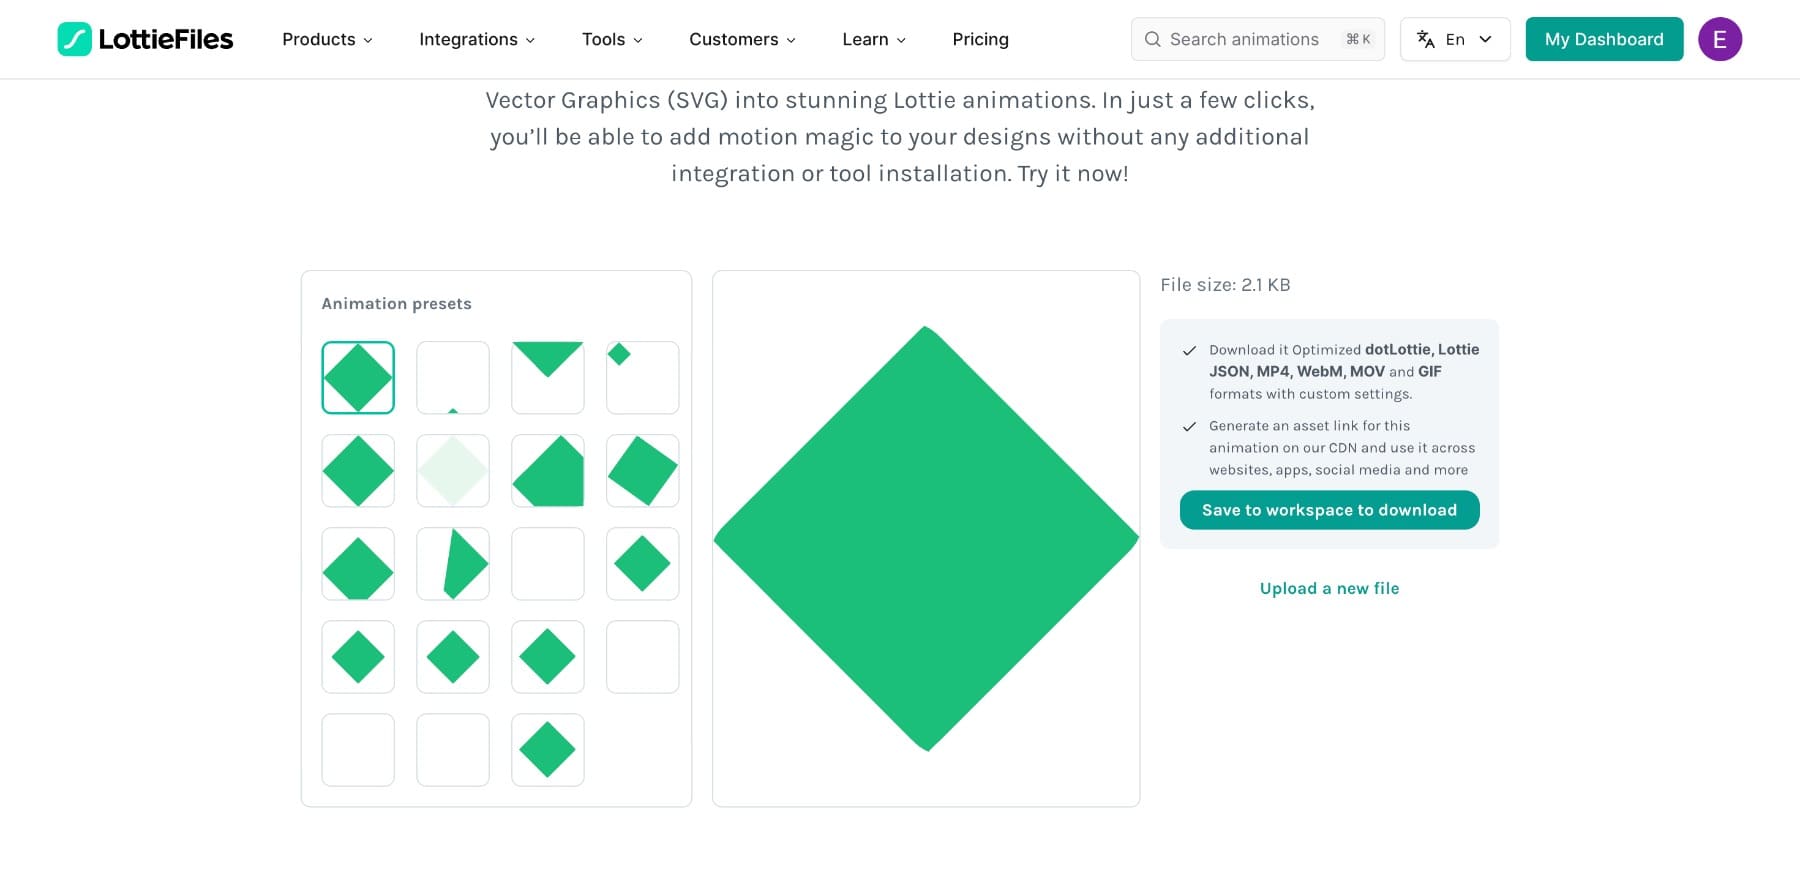
Task: Expand the Integrations dropdown menu
Action: tap(477, 39)
